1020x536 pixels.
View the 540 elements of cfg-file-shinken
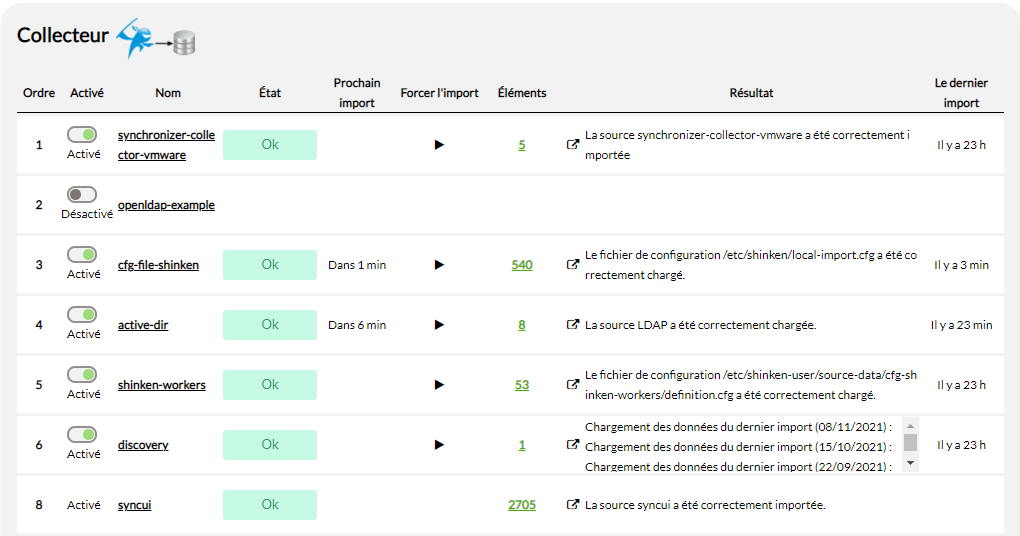521,265
